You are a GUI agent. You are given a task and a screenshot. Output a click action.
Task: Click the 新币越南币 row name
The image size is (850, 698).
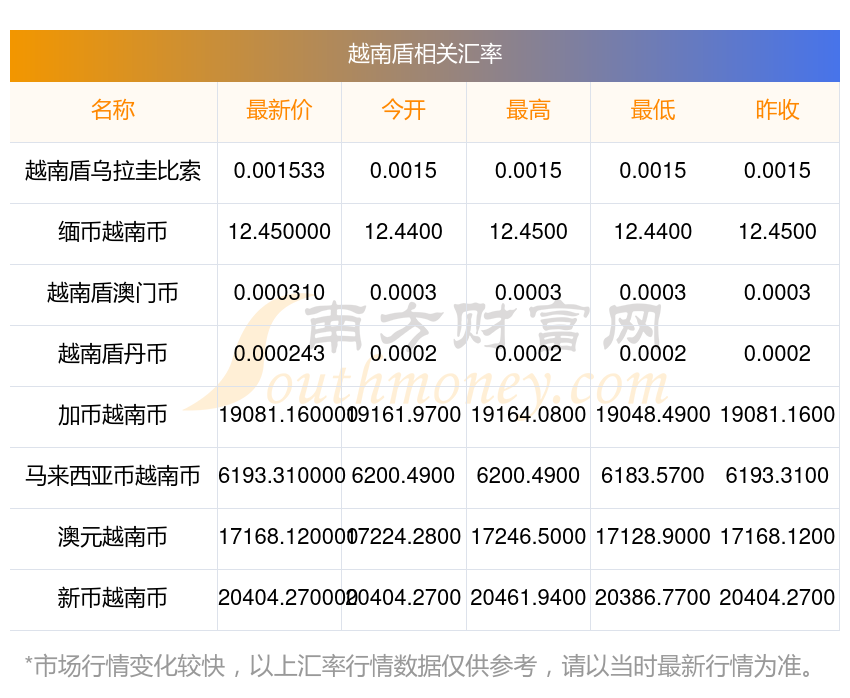click(113, 598)
